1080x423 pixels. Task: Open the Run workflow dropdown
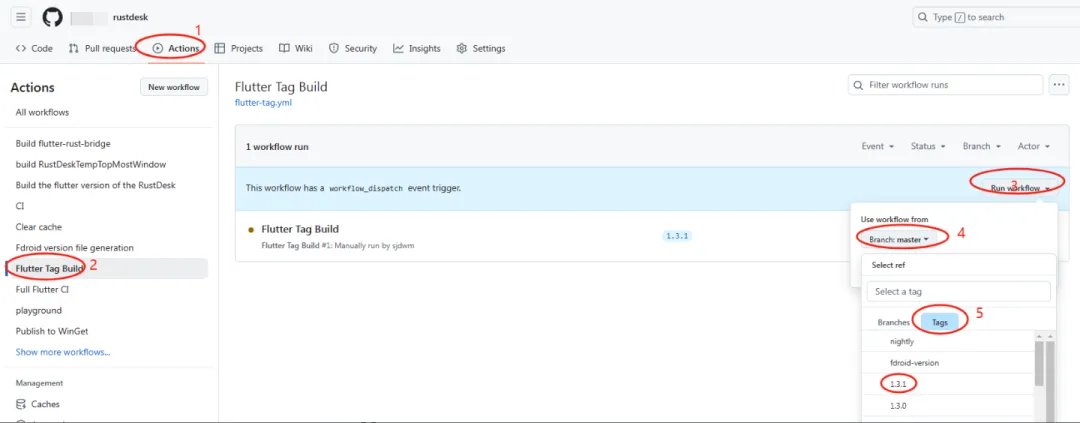click(x=1019, y=187)
